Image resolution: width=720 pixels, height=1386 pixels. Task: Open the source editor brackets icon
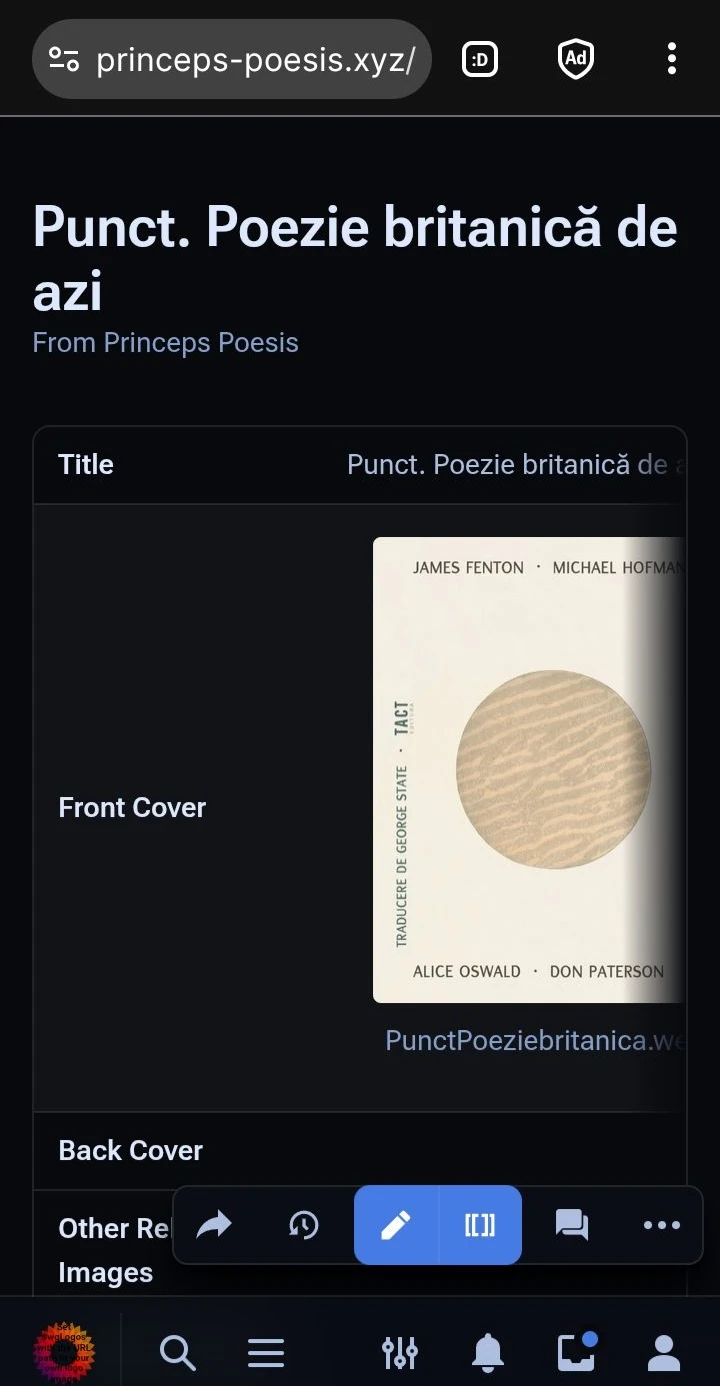tap(480, 1225)
